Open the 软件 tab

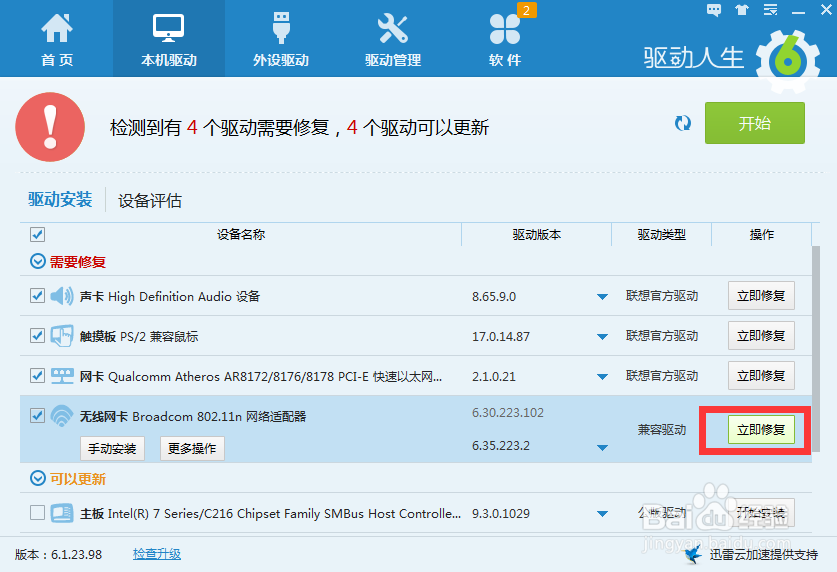(505, 39)
